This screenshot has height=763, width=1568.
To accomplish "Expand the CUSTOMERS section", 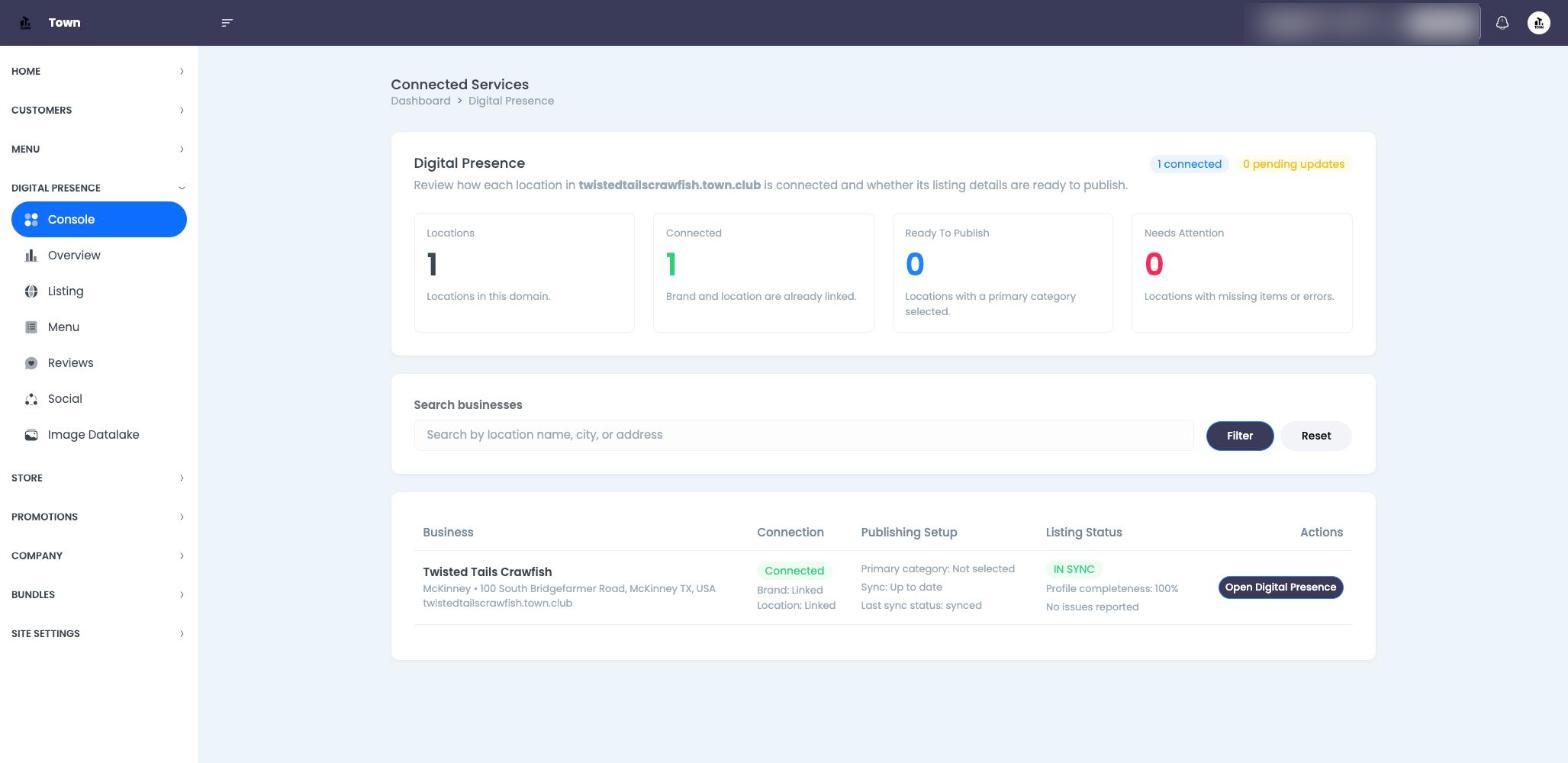I will pos(98,110).
